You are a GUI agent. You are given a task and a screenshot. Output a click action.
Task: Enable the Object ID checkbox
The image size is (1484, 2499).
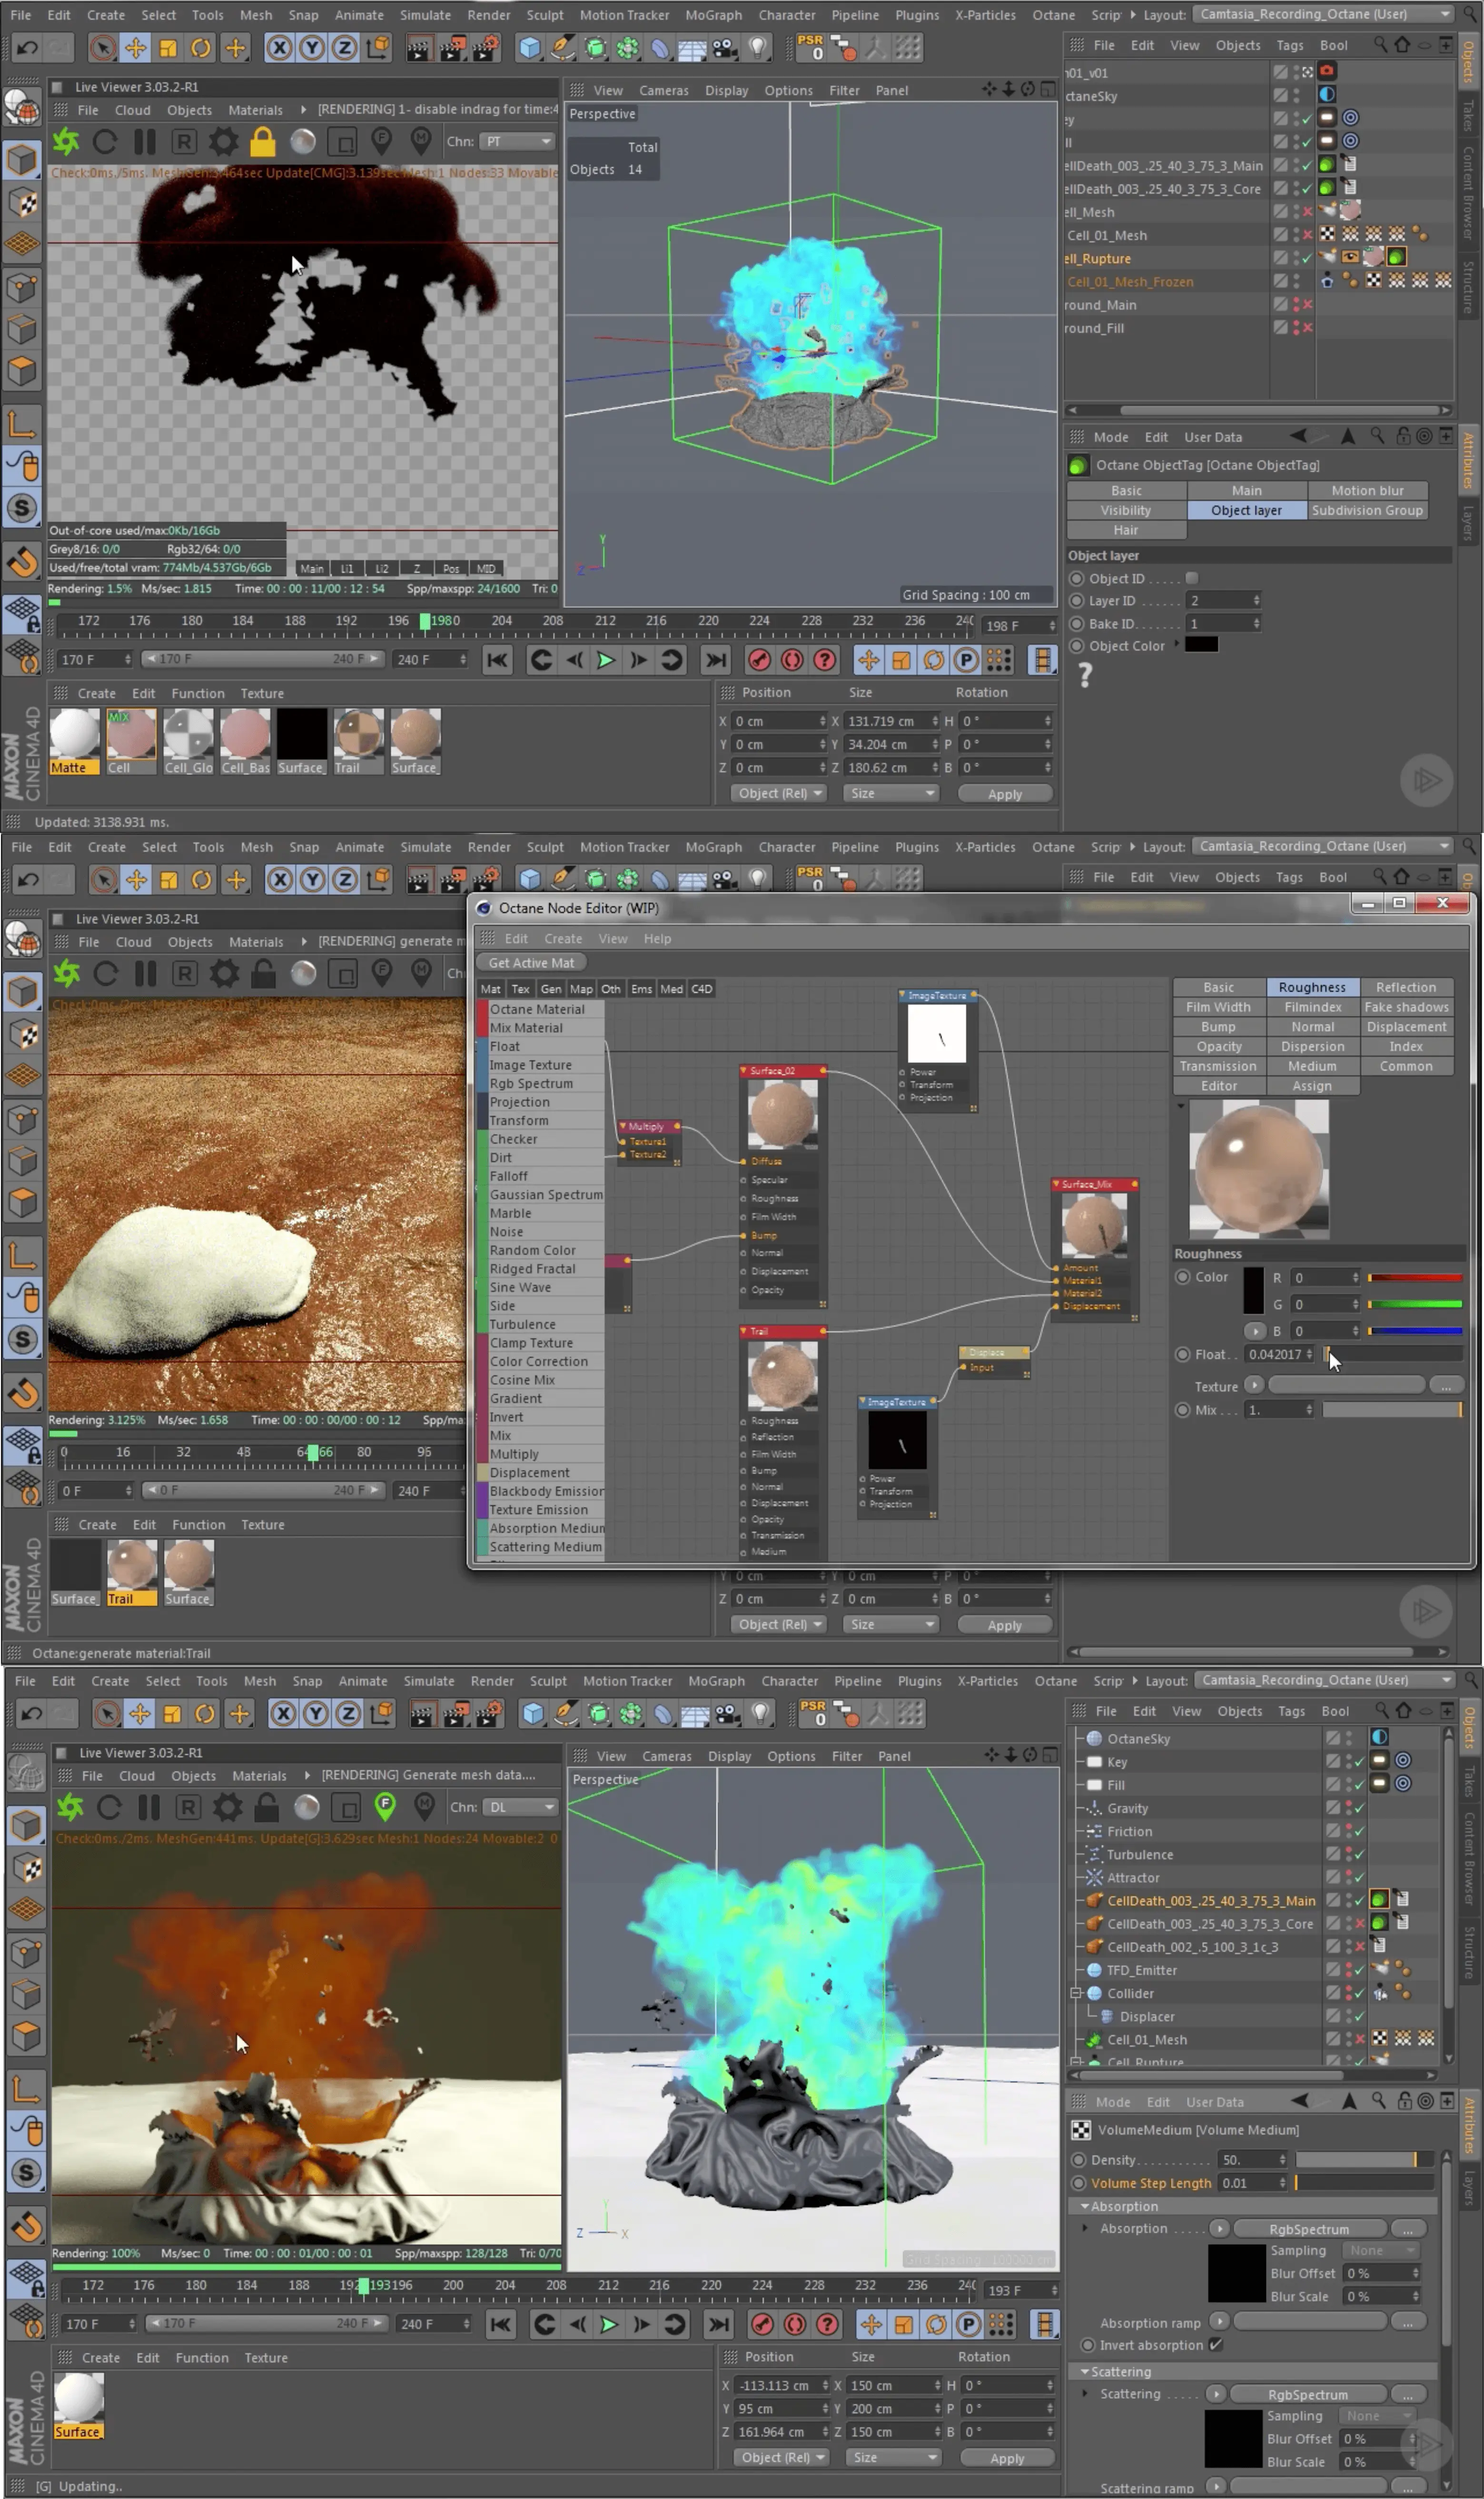click(1192, 578)
